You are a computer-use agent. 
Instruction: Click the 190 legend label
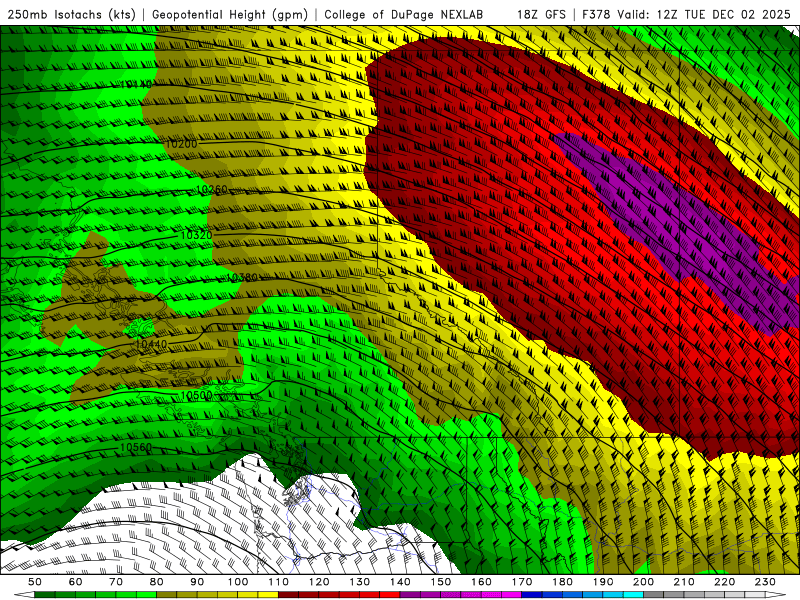(603, 582)
